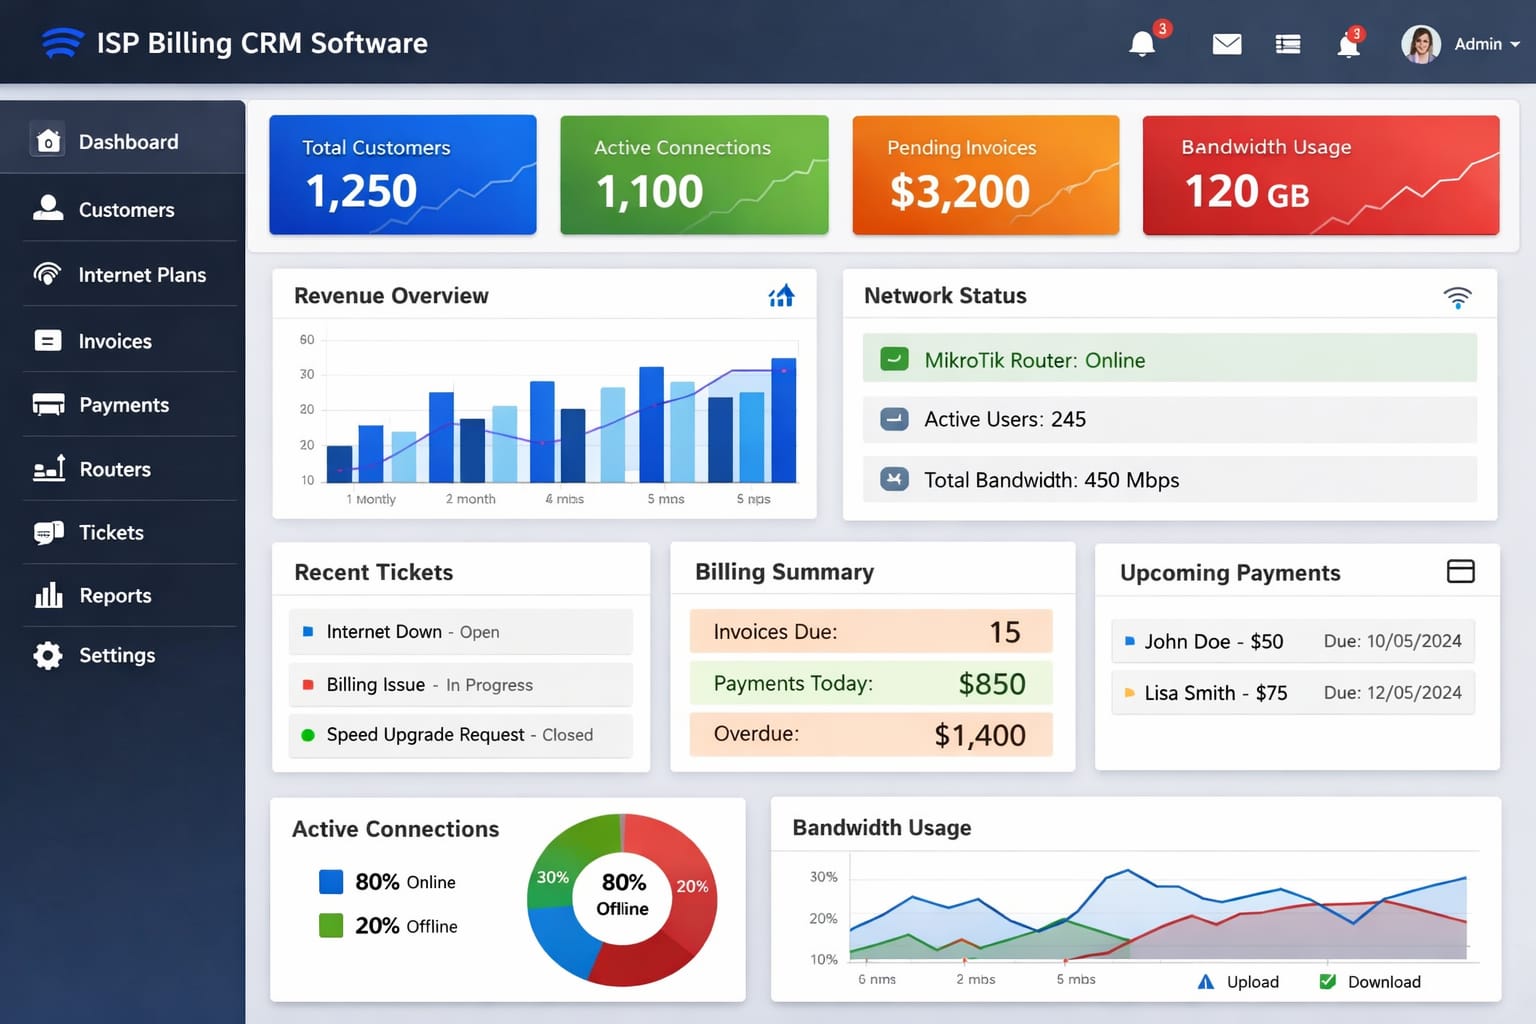Open the Total Customers card

point(403,175)
